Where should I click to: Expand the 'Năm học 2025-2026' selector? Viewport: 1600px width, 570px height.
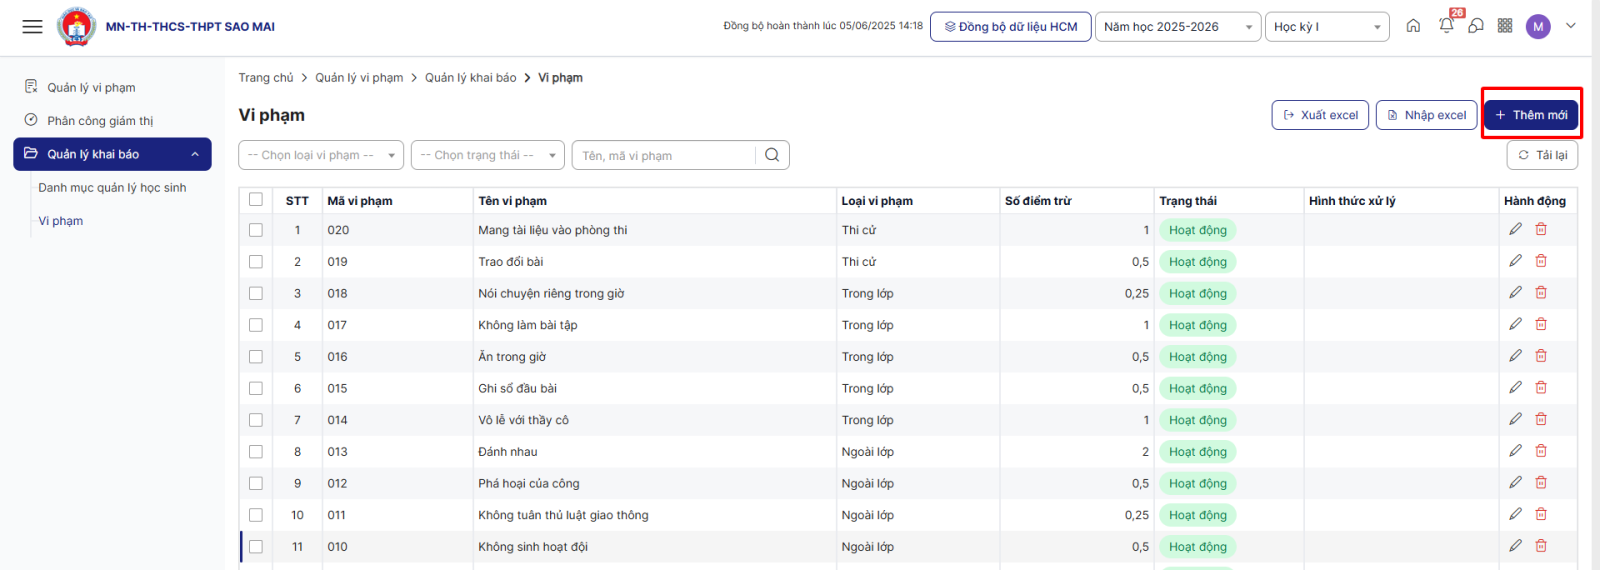click(1177, 27)
